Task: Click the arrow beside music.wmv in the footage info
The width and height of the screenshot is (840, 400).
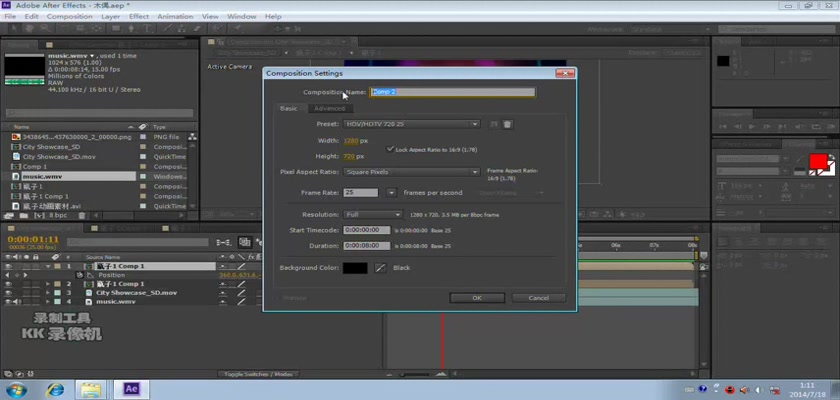Action: (x=92, y=56)
